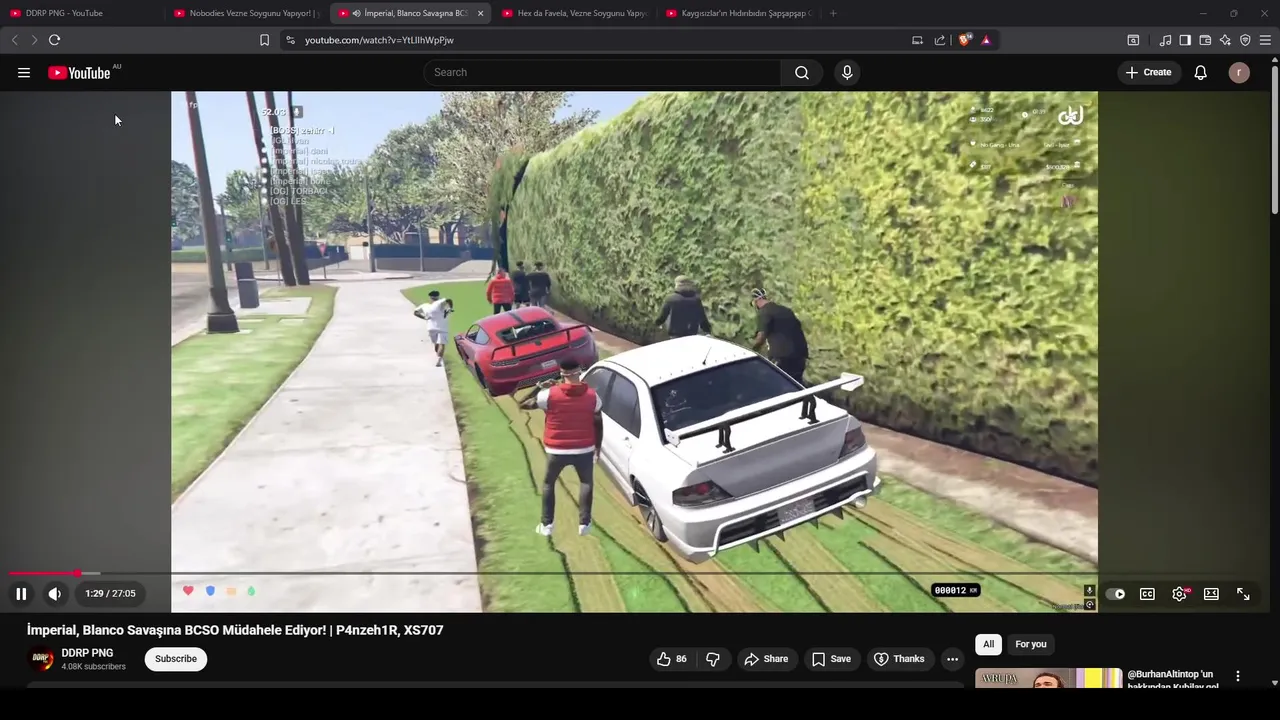
Task: Pause the video
Action: point(21,594)
